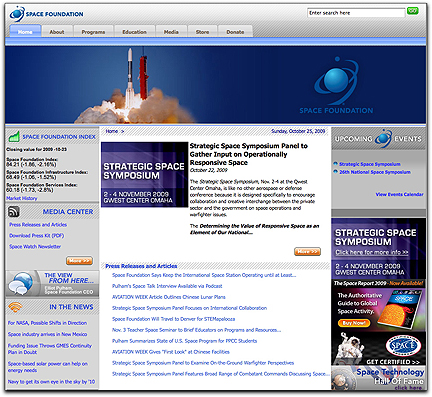This screenshot has height=397, width=432.
Task: Click the Press Releases and Articles section heading
Action: 141,266
